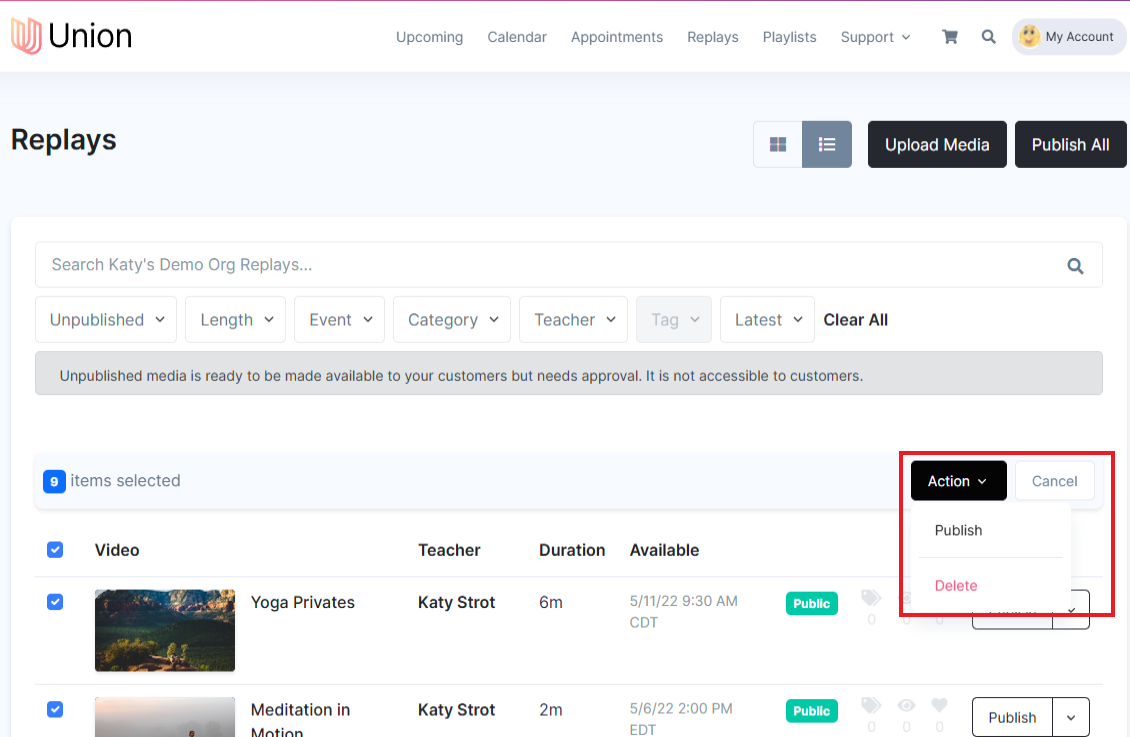Open the Latest sort dropdown
1130x737 pixels.
[768, 319]
